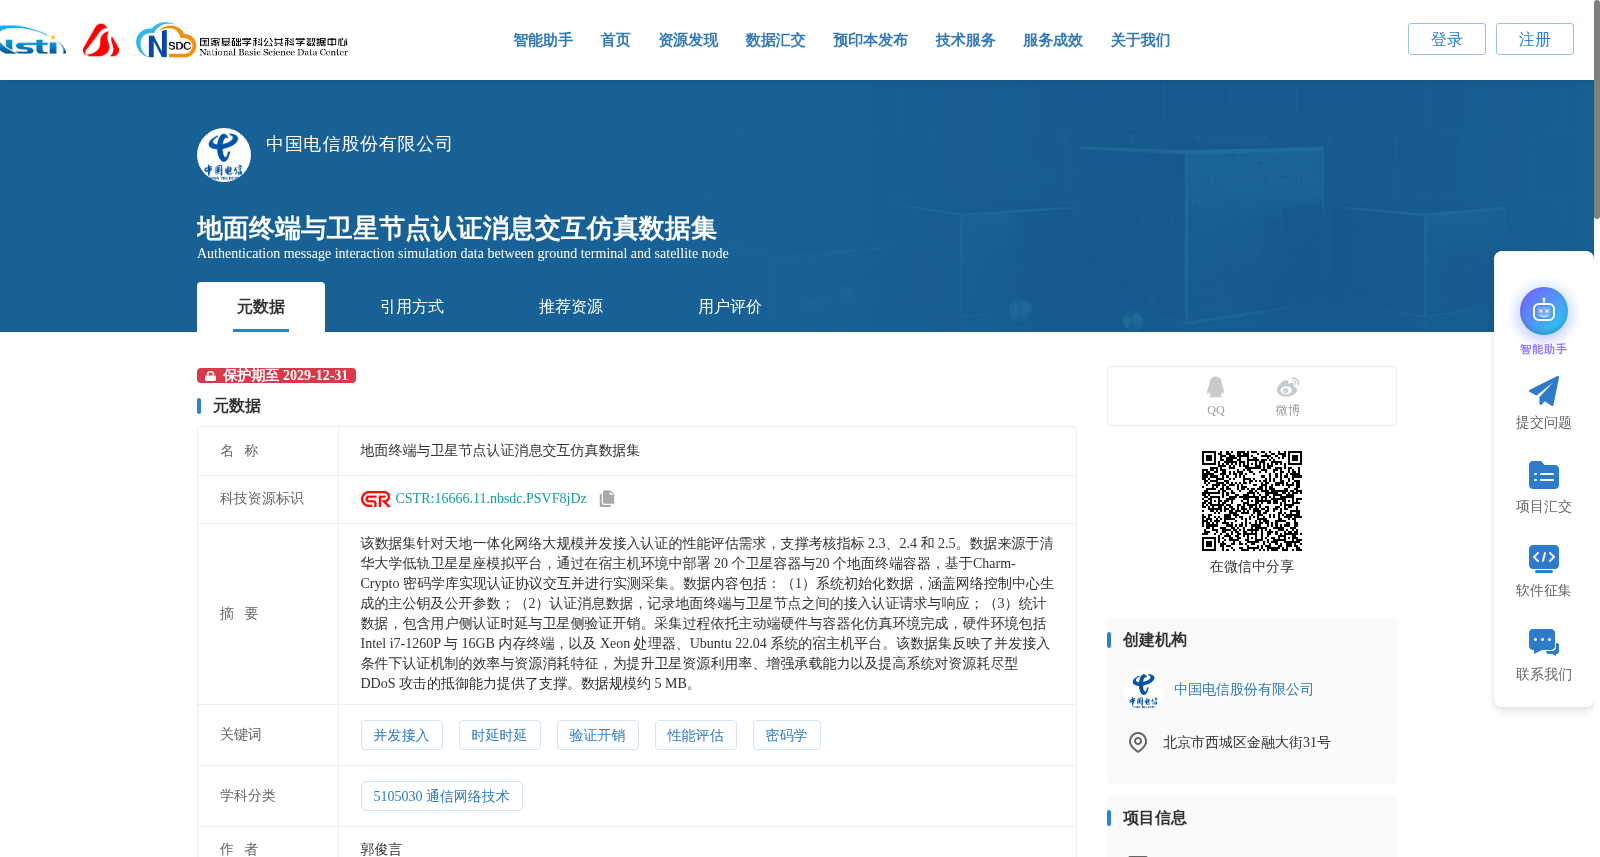The width and height of the screenshot is (1600, 857).
Task: Open National Basic Science Data Center logo
Action: [242, 41]
